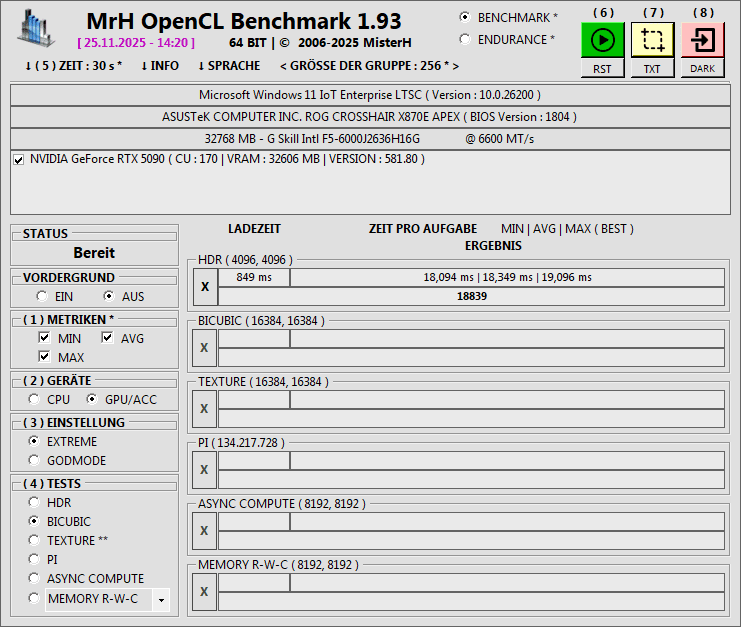This screenshot has height=627, width=741.
Task: Click the X button in BICUBIC result row
Action: (x=204, y=348)
